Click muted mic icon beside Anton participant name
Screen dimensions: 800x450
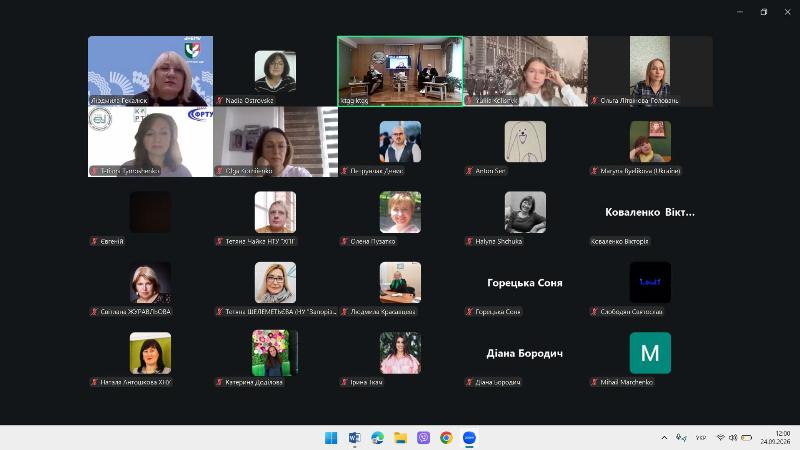click(469, 171)
